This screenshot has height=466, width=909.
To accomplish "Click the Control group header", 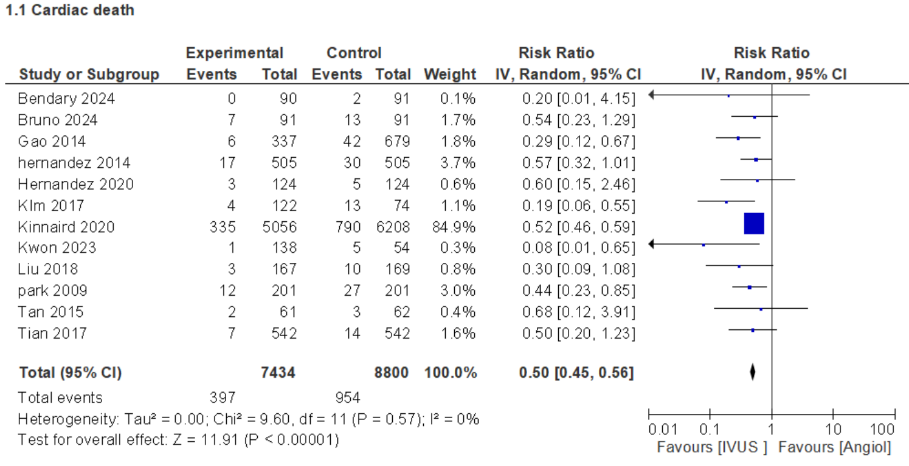I will pyautogui.click(x=354, y=53).
